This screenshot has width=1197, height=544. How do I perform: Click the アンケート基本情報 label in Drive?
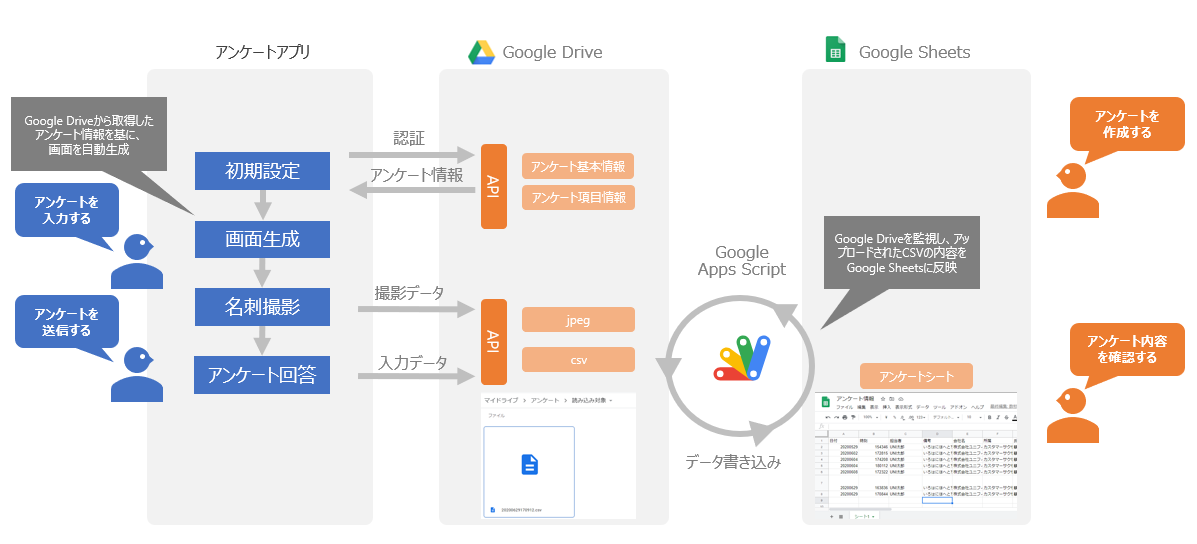tap(578, 166)
